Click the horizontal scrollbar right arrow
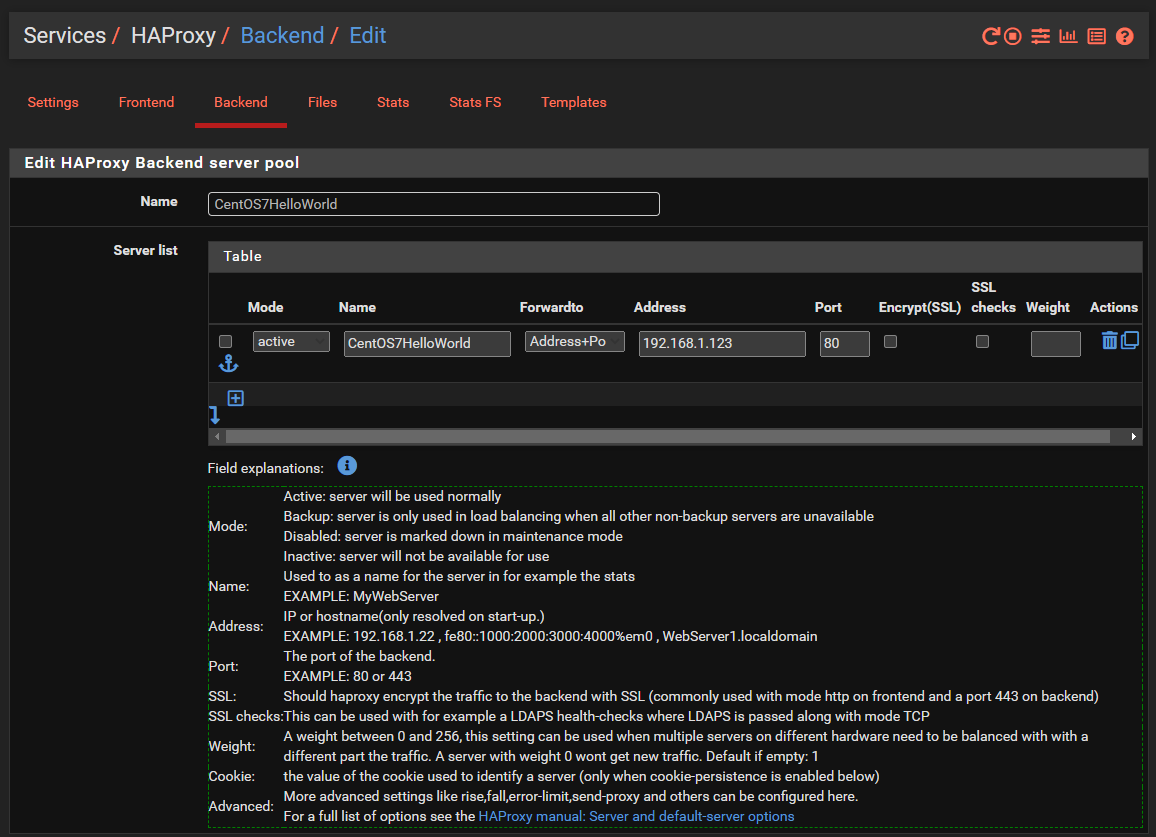Screen dimensions: 1156x837 (1133, 437)
